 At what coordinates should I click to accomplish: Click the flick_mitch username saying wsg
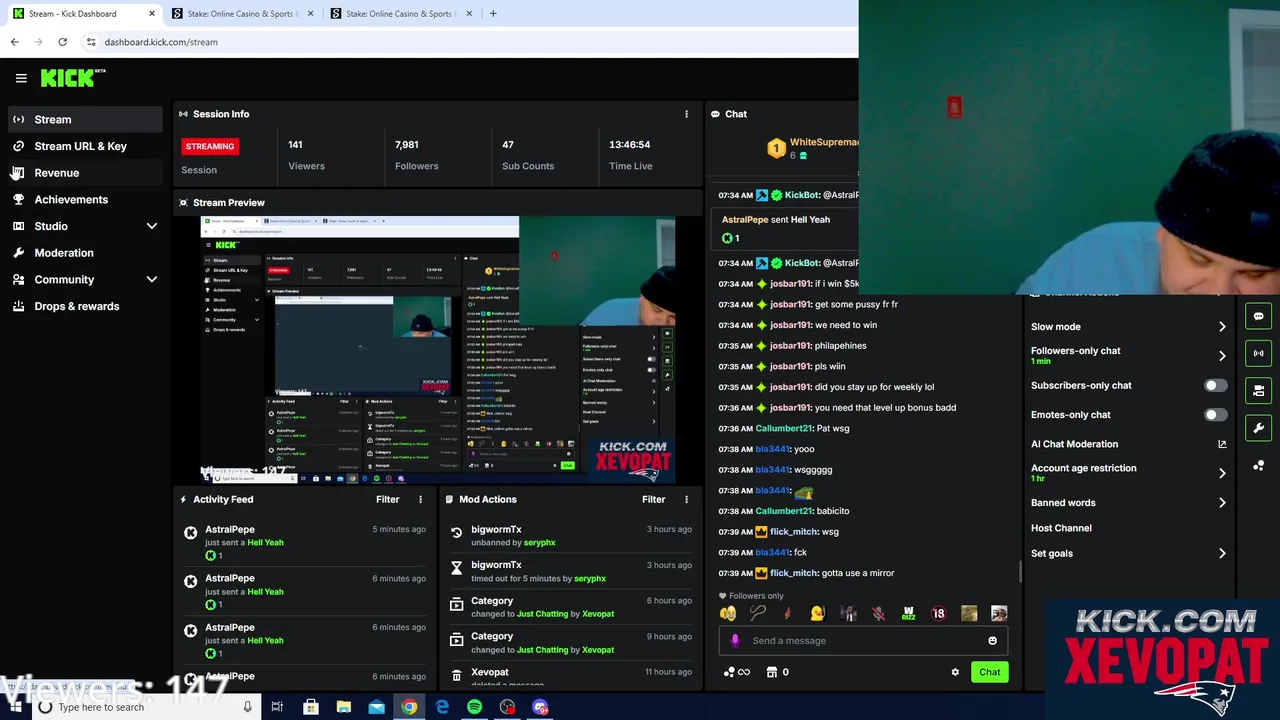(794, 532)
